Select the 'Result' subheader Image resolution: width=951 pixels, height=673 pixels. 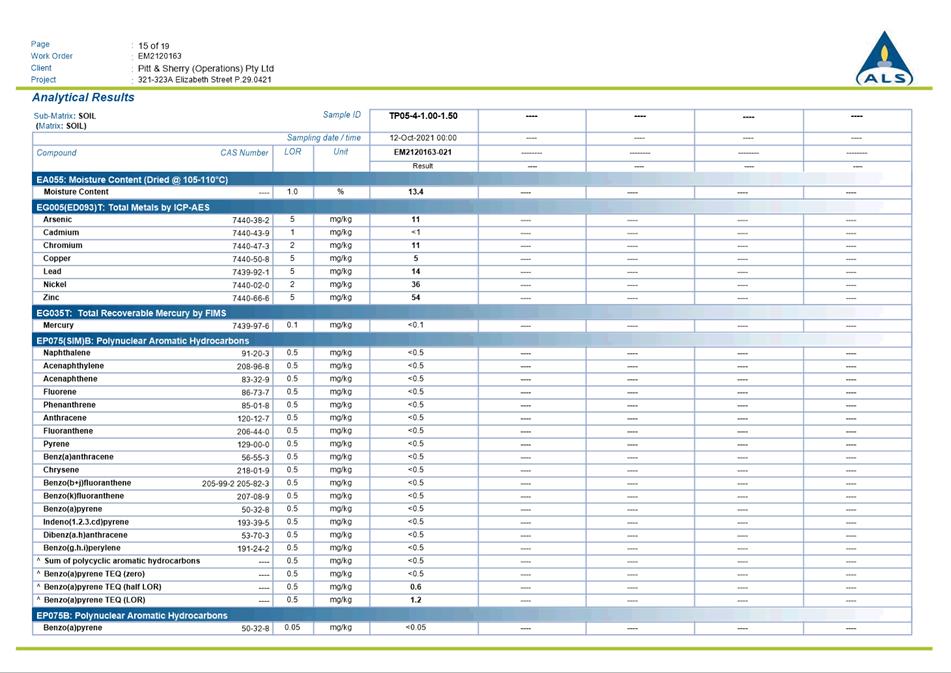point(423,166)
